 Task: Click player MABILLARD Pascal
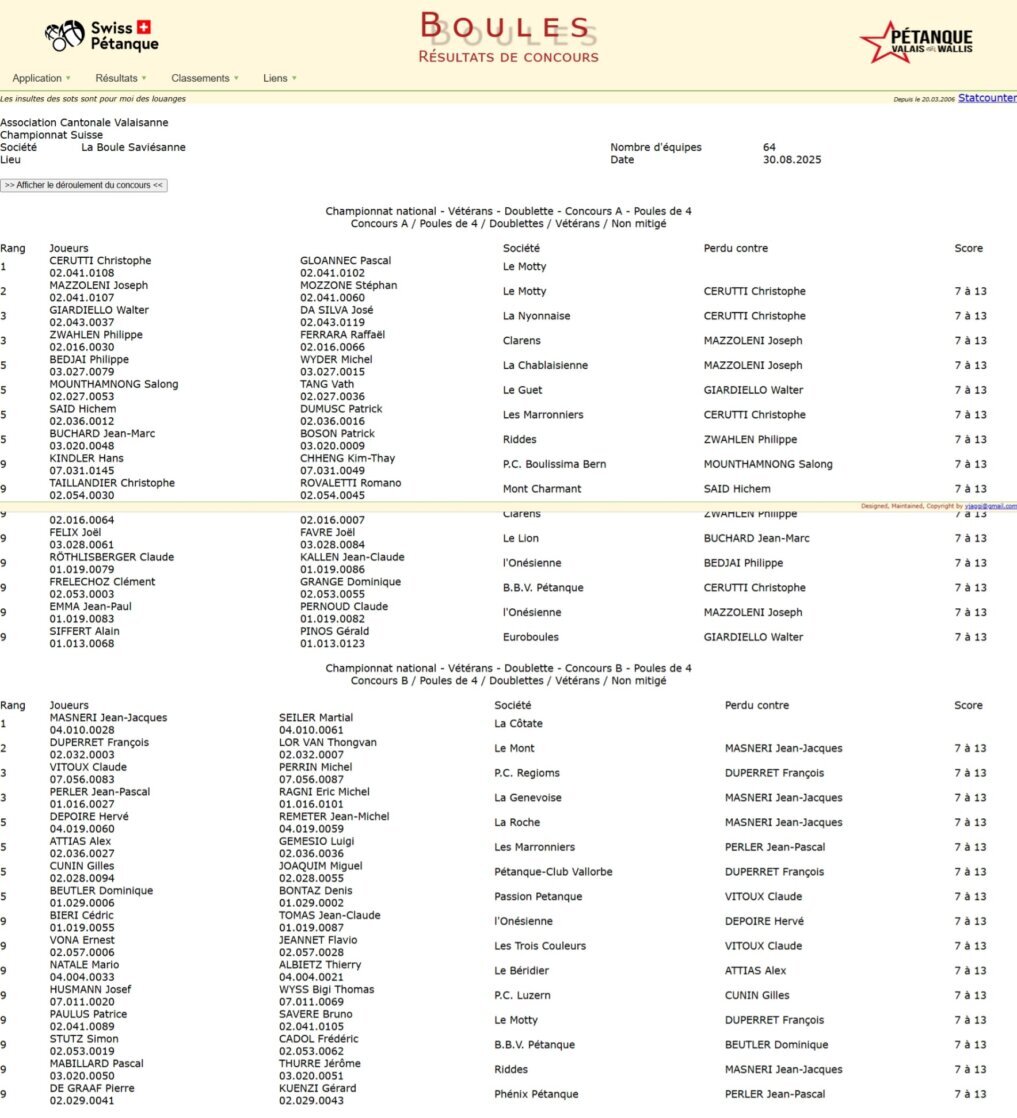click(96, 1064)
